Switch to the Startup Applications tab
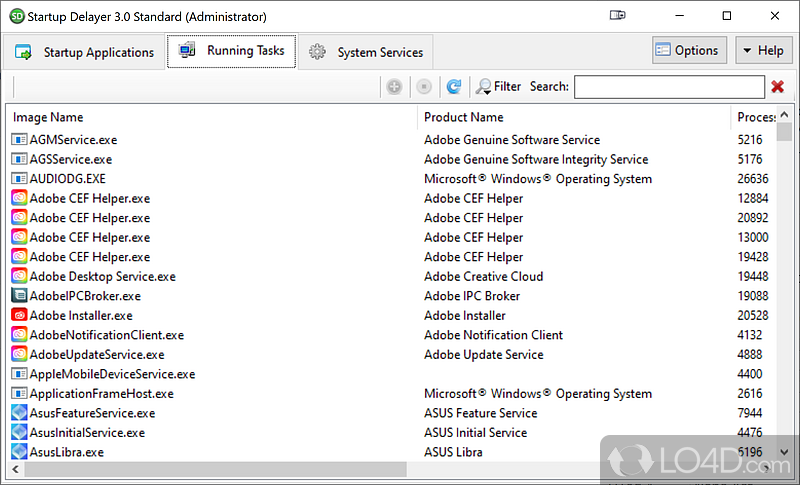This screenshot has height=485, width=800. tap(85, 52)
